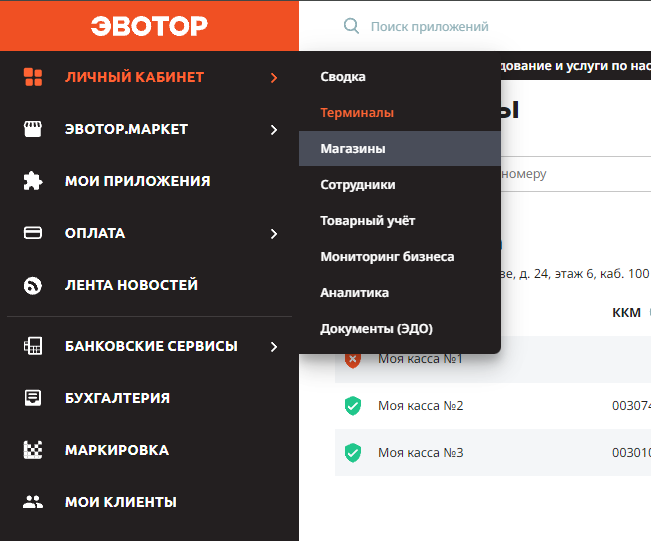651x541 pixels.
Task: Expand the Эвотор.Маркет chevron
Action: click(274, 130)
